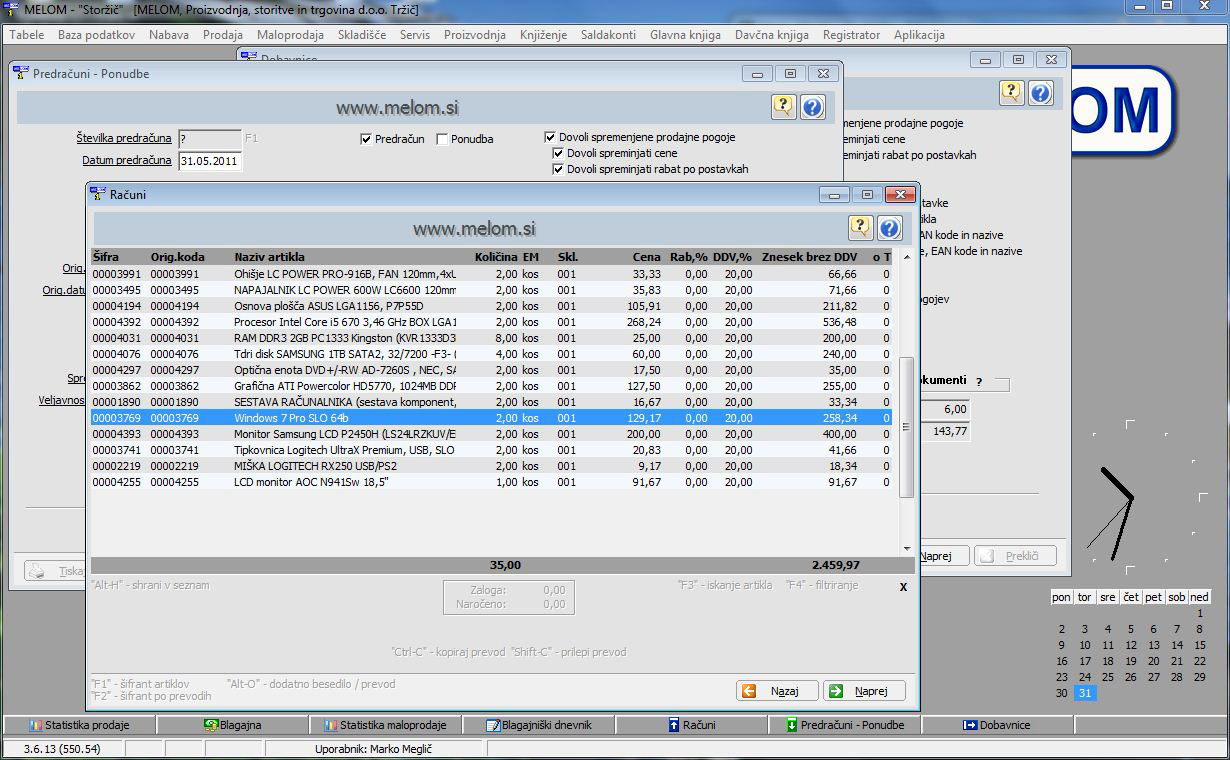Click the blue help icon in Predračuni window
This screenshot has width=1230, height=760.
click(x=812, y=107)
